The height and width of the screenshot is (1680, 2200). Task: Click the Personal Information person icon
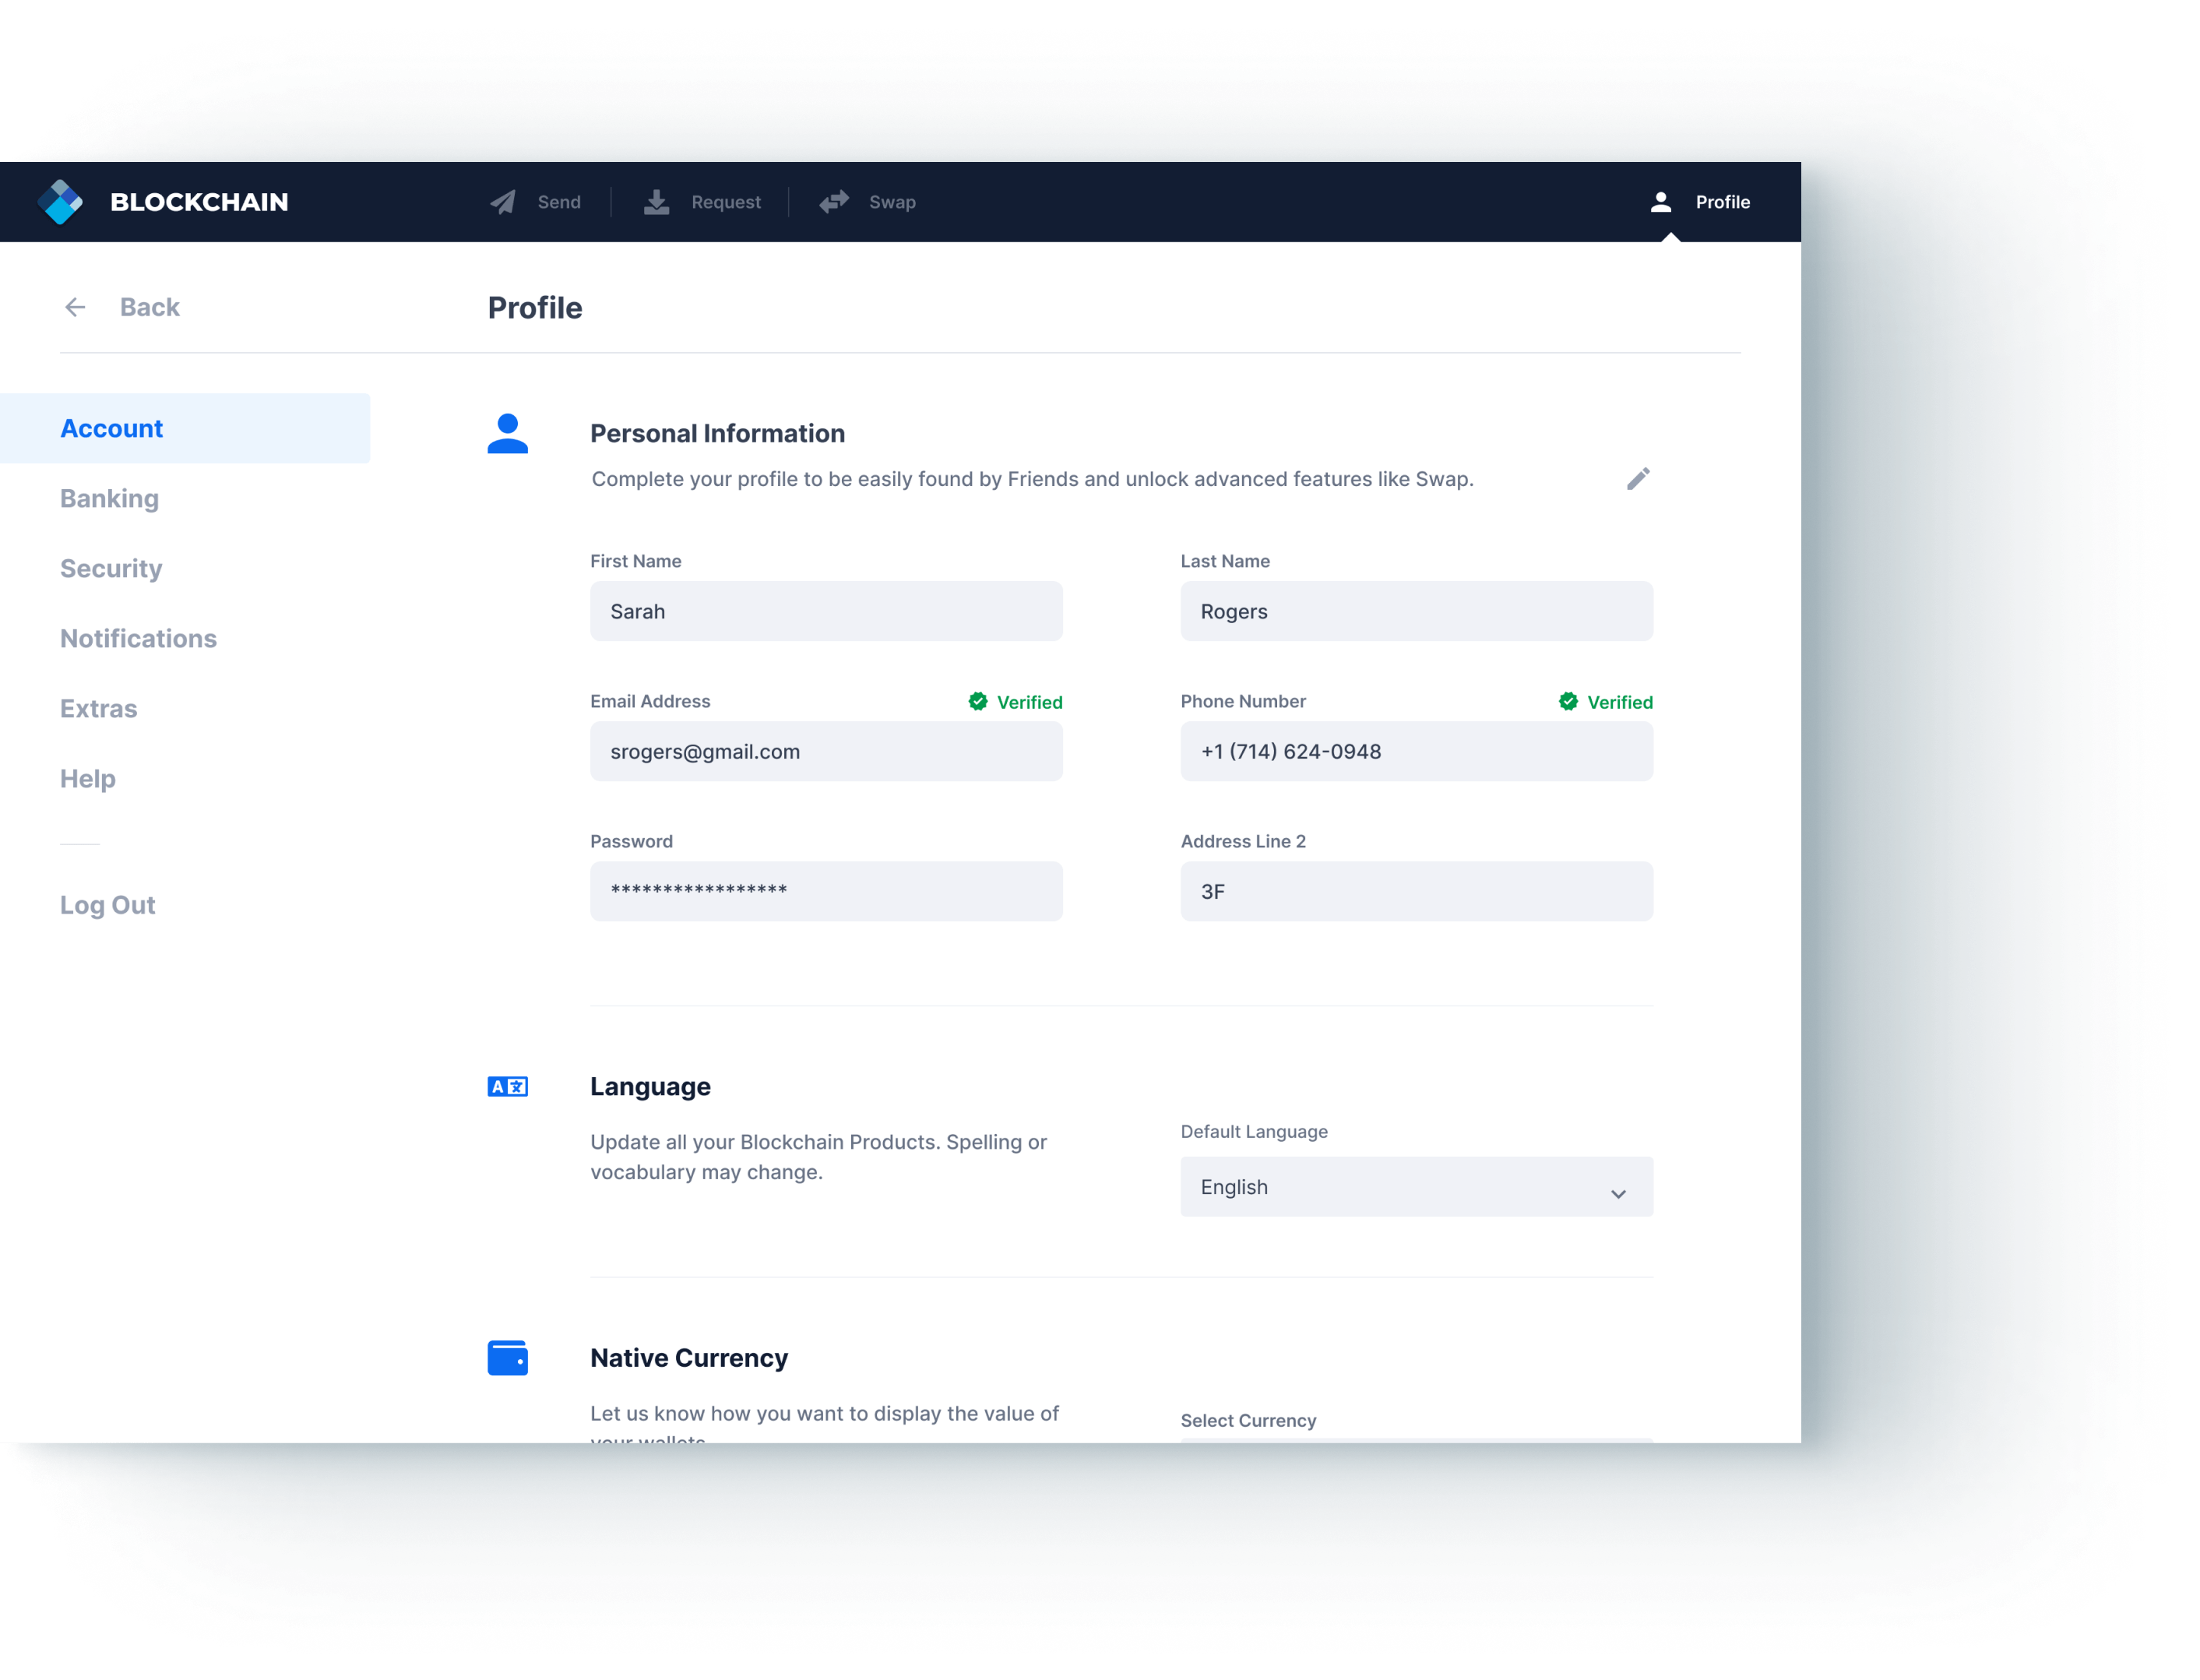(508, 433)
